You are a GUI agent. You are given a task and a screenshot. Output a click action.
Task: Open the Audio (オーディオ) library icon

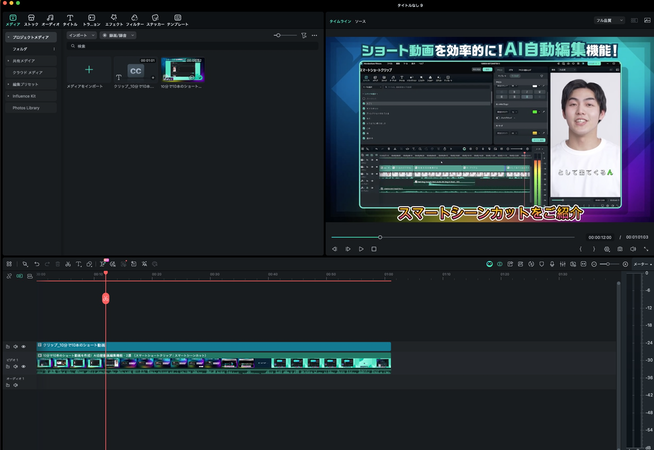point(50,19)
